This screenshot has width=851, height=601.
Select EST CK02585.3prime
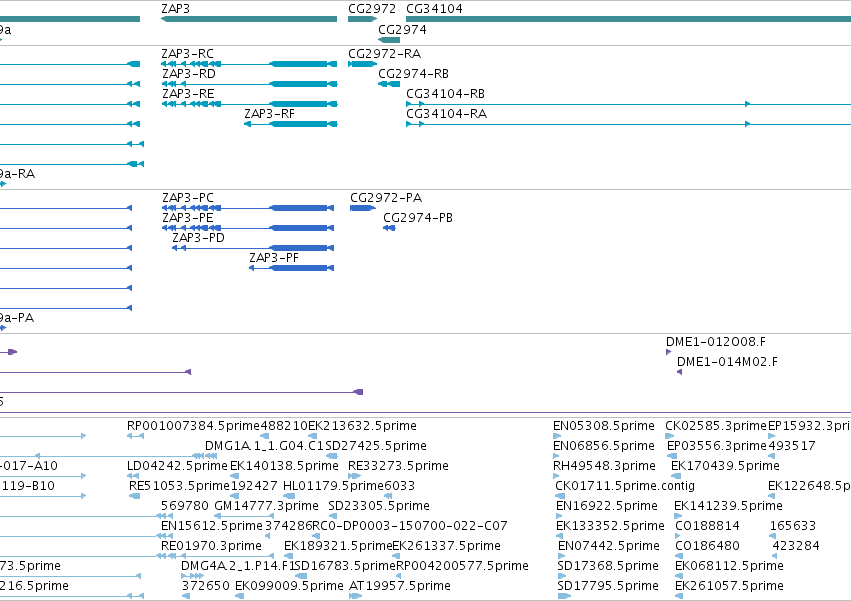pos(716,426)
